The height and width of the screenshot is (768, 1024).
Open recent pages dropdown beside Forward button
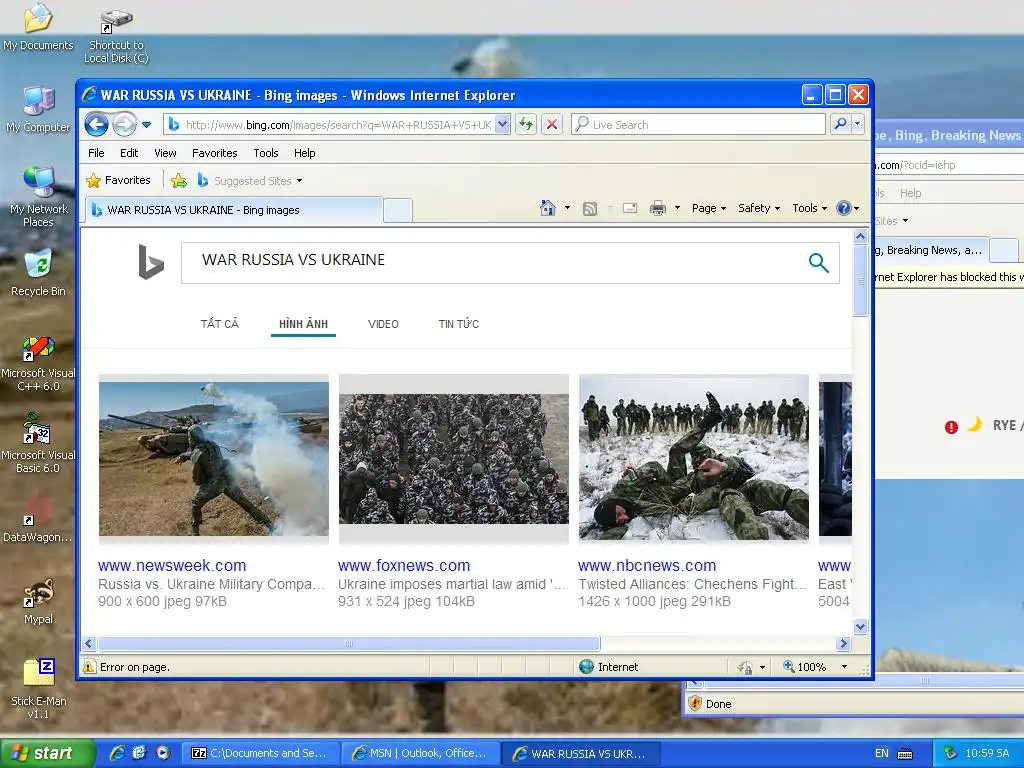(x=146, y=124)
